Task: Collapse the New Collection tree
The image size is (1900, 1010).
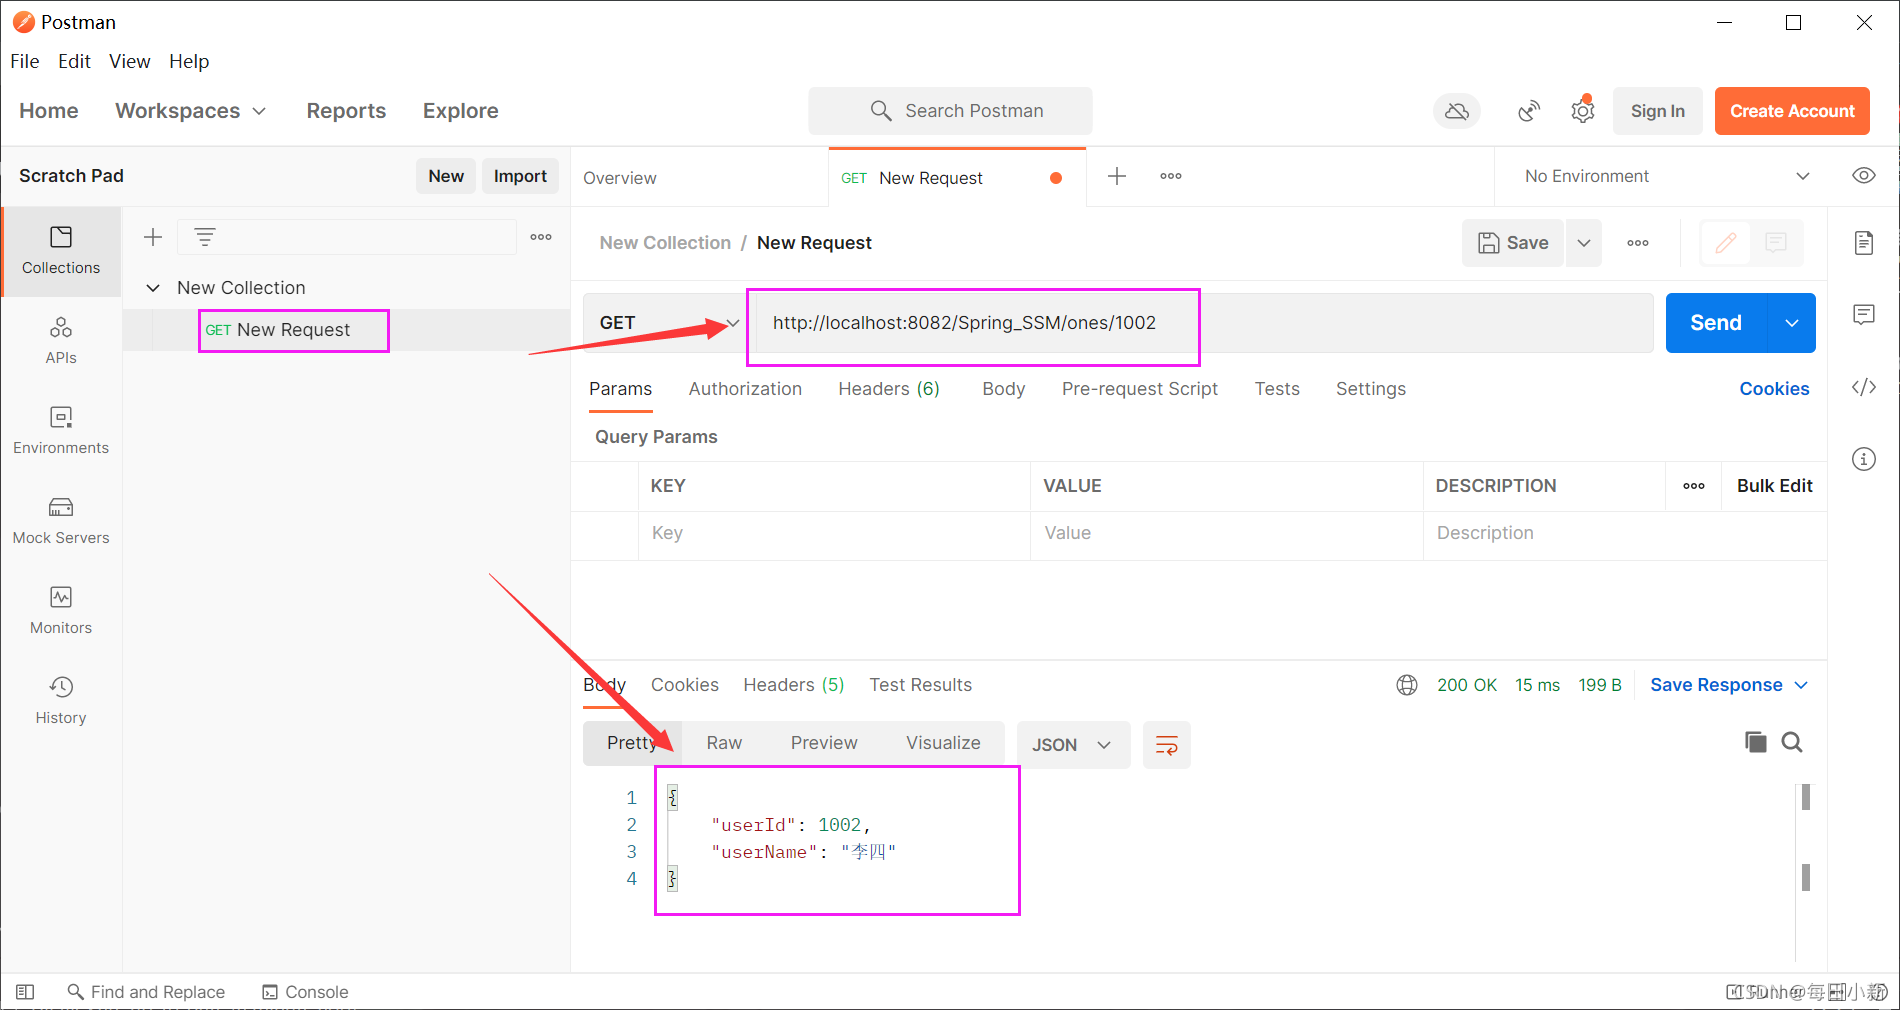Action: click(x=153, y=288)
